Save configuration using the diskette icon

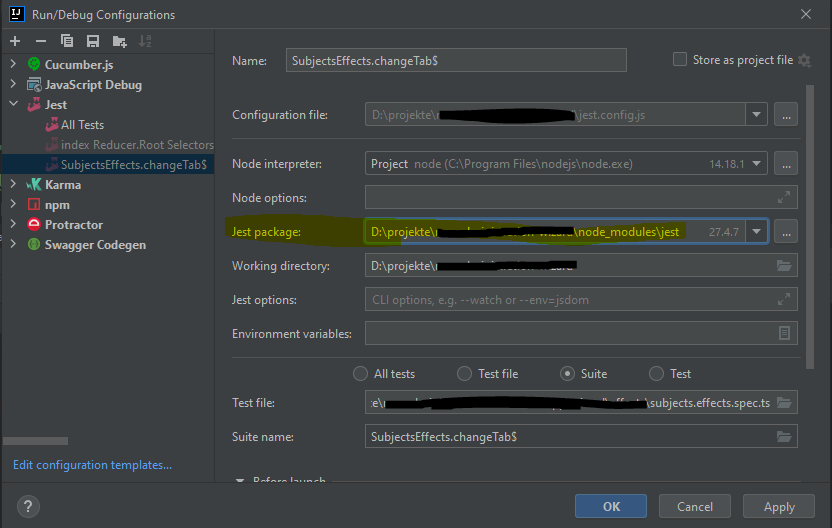coord(93,41)
